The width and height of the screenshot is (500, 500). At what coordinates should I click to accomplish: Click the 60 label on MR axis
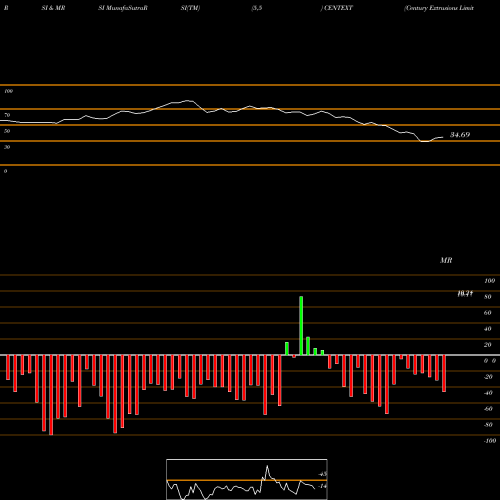[x=487, y=313]
